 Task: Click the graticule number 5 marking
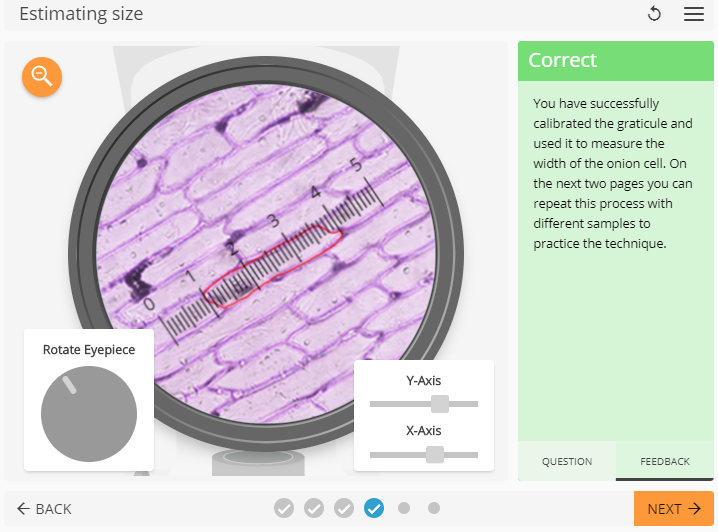pos(355,164)
